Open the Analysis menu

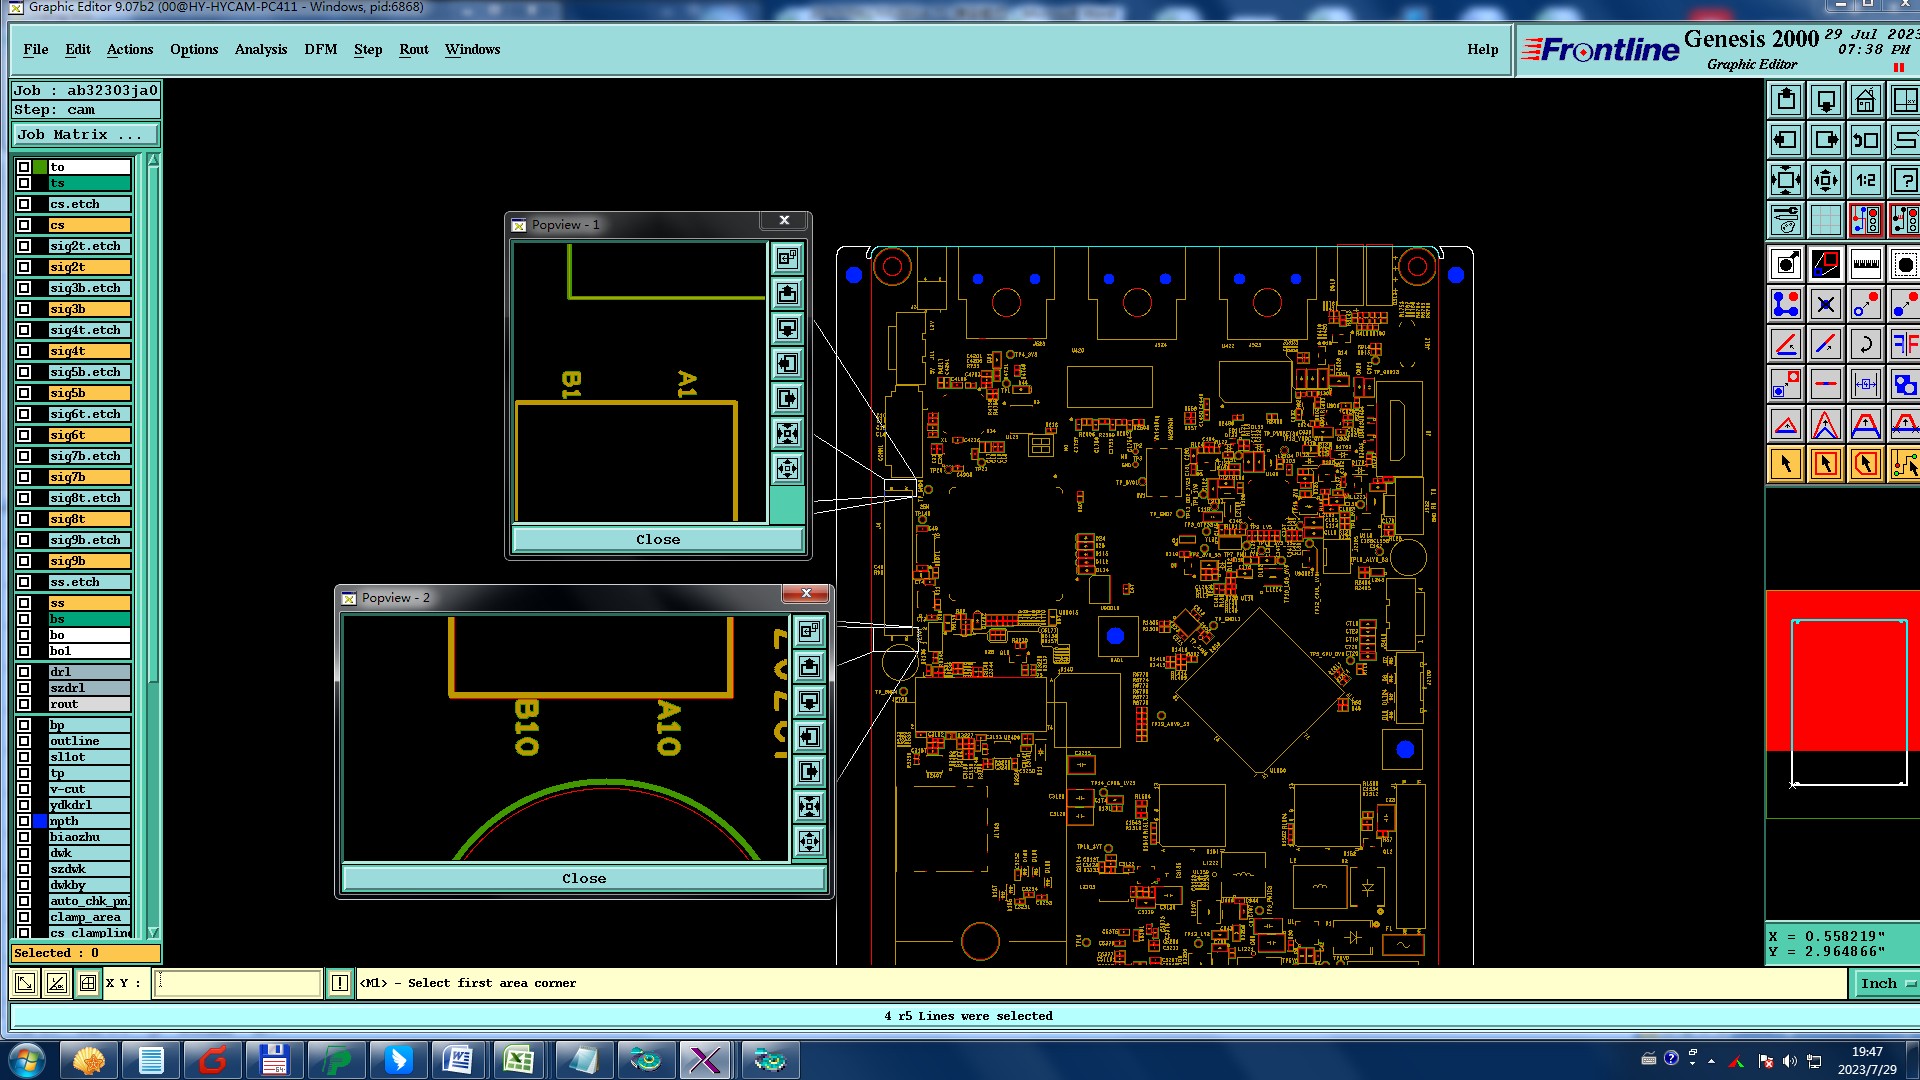coord(260,49)
